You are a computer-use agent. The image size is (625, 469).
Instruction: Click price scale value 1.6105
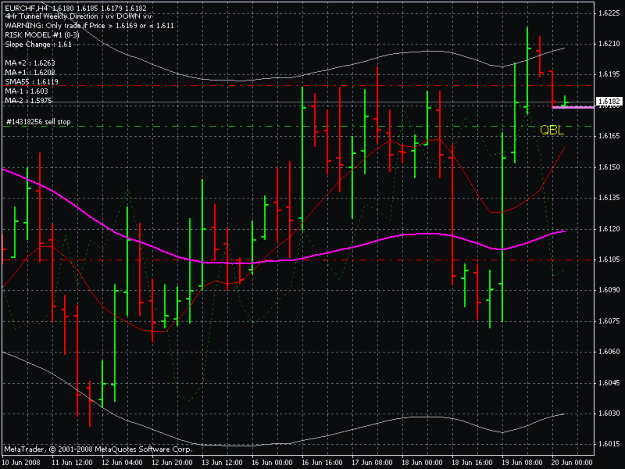[x=609, y=259]
